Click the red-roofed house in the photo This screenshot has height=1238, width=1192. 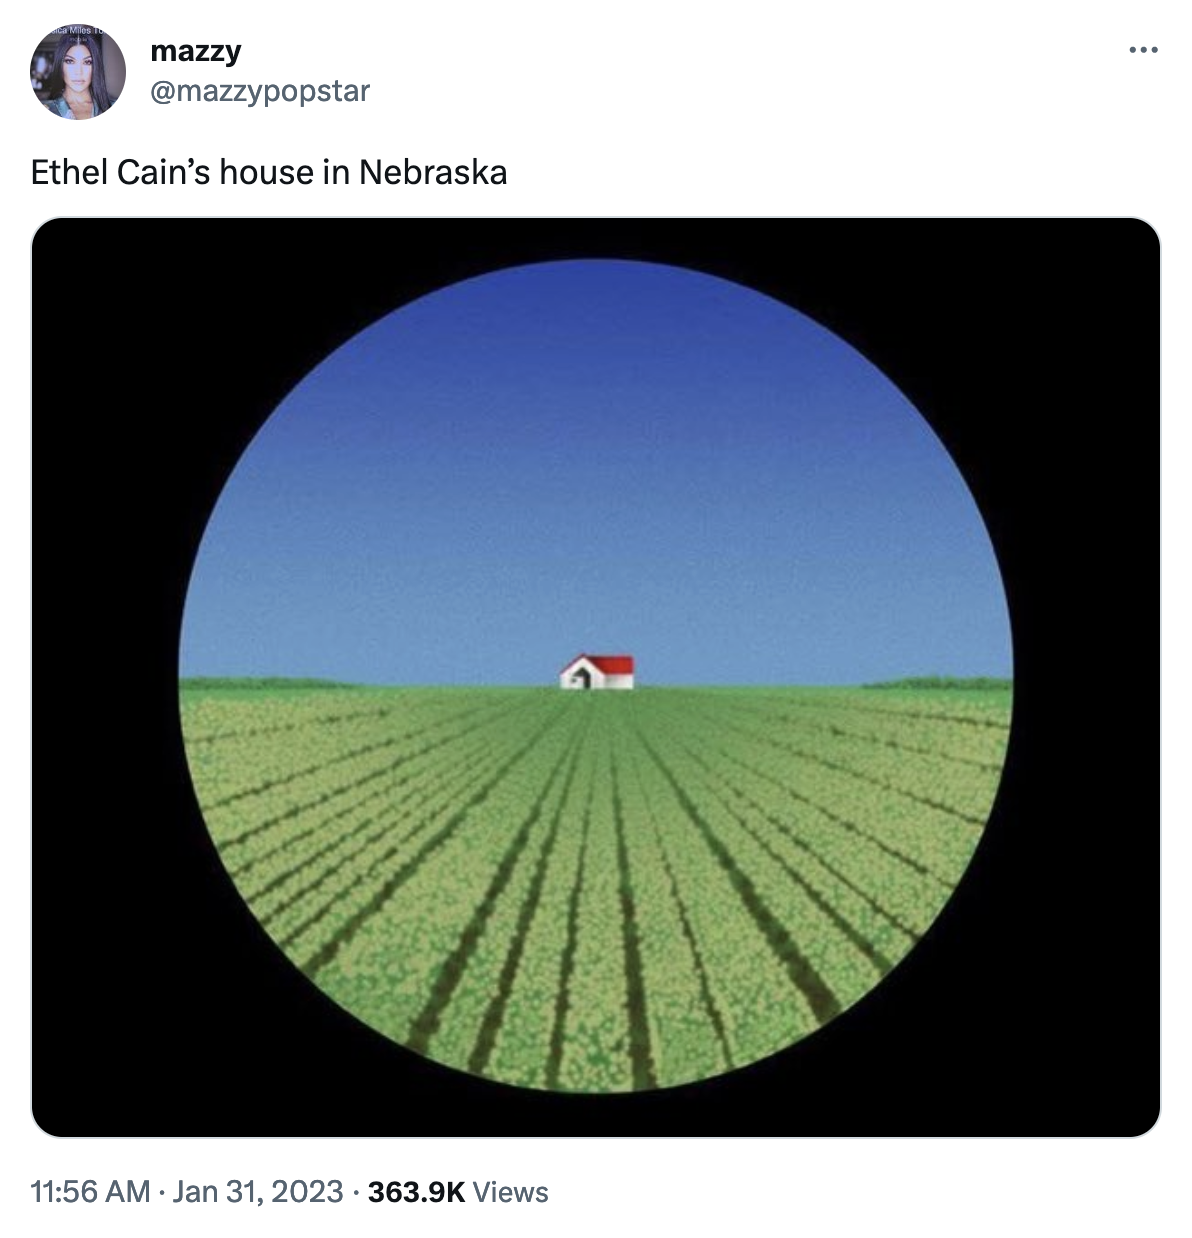[597, 672]
